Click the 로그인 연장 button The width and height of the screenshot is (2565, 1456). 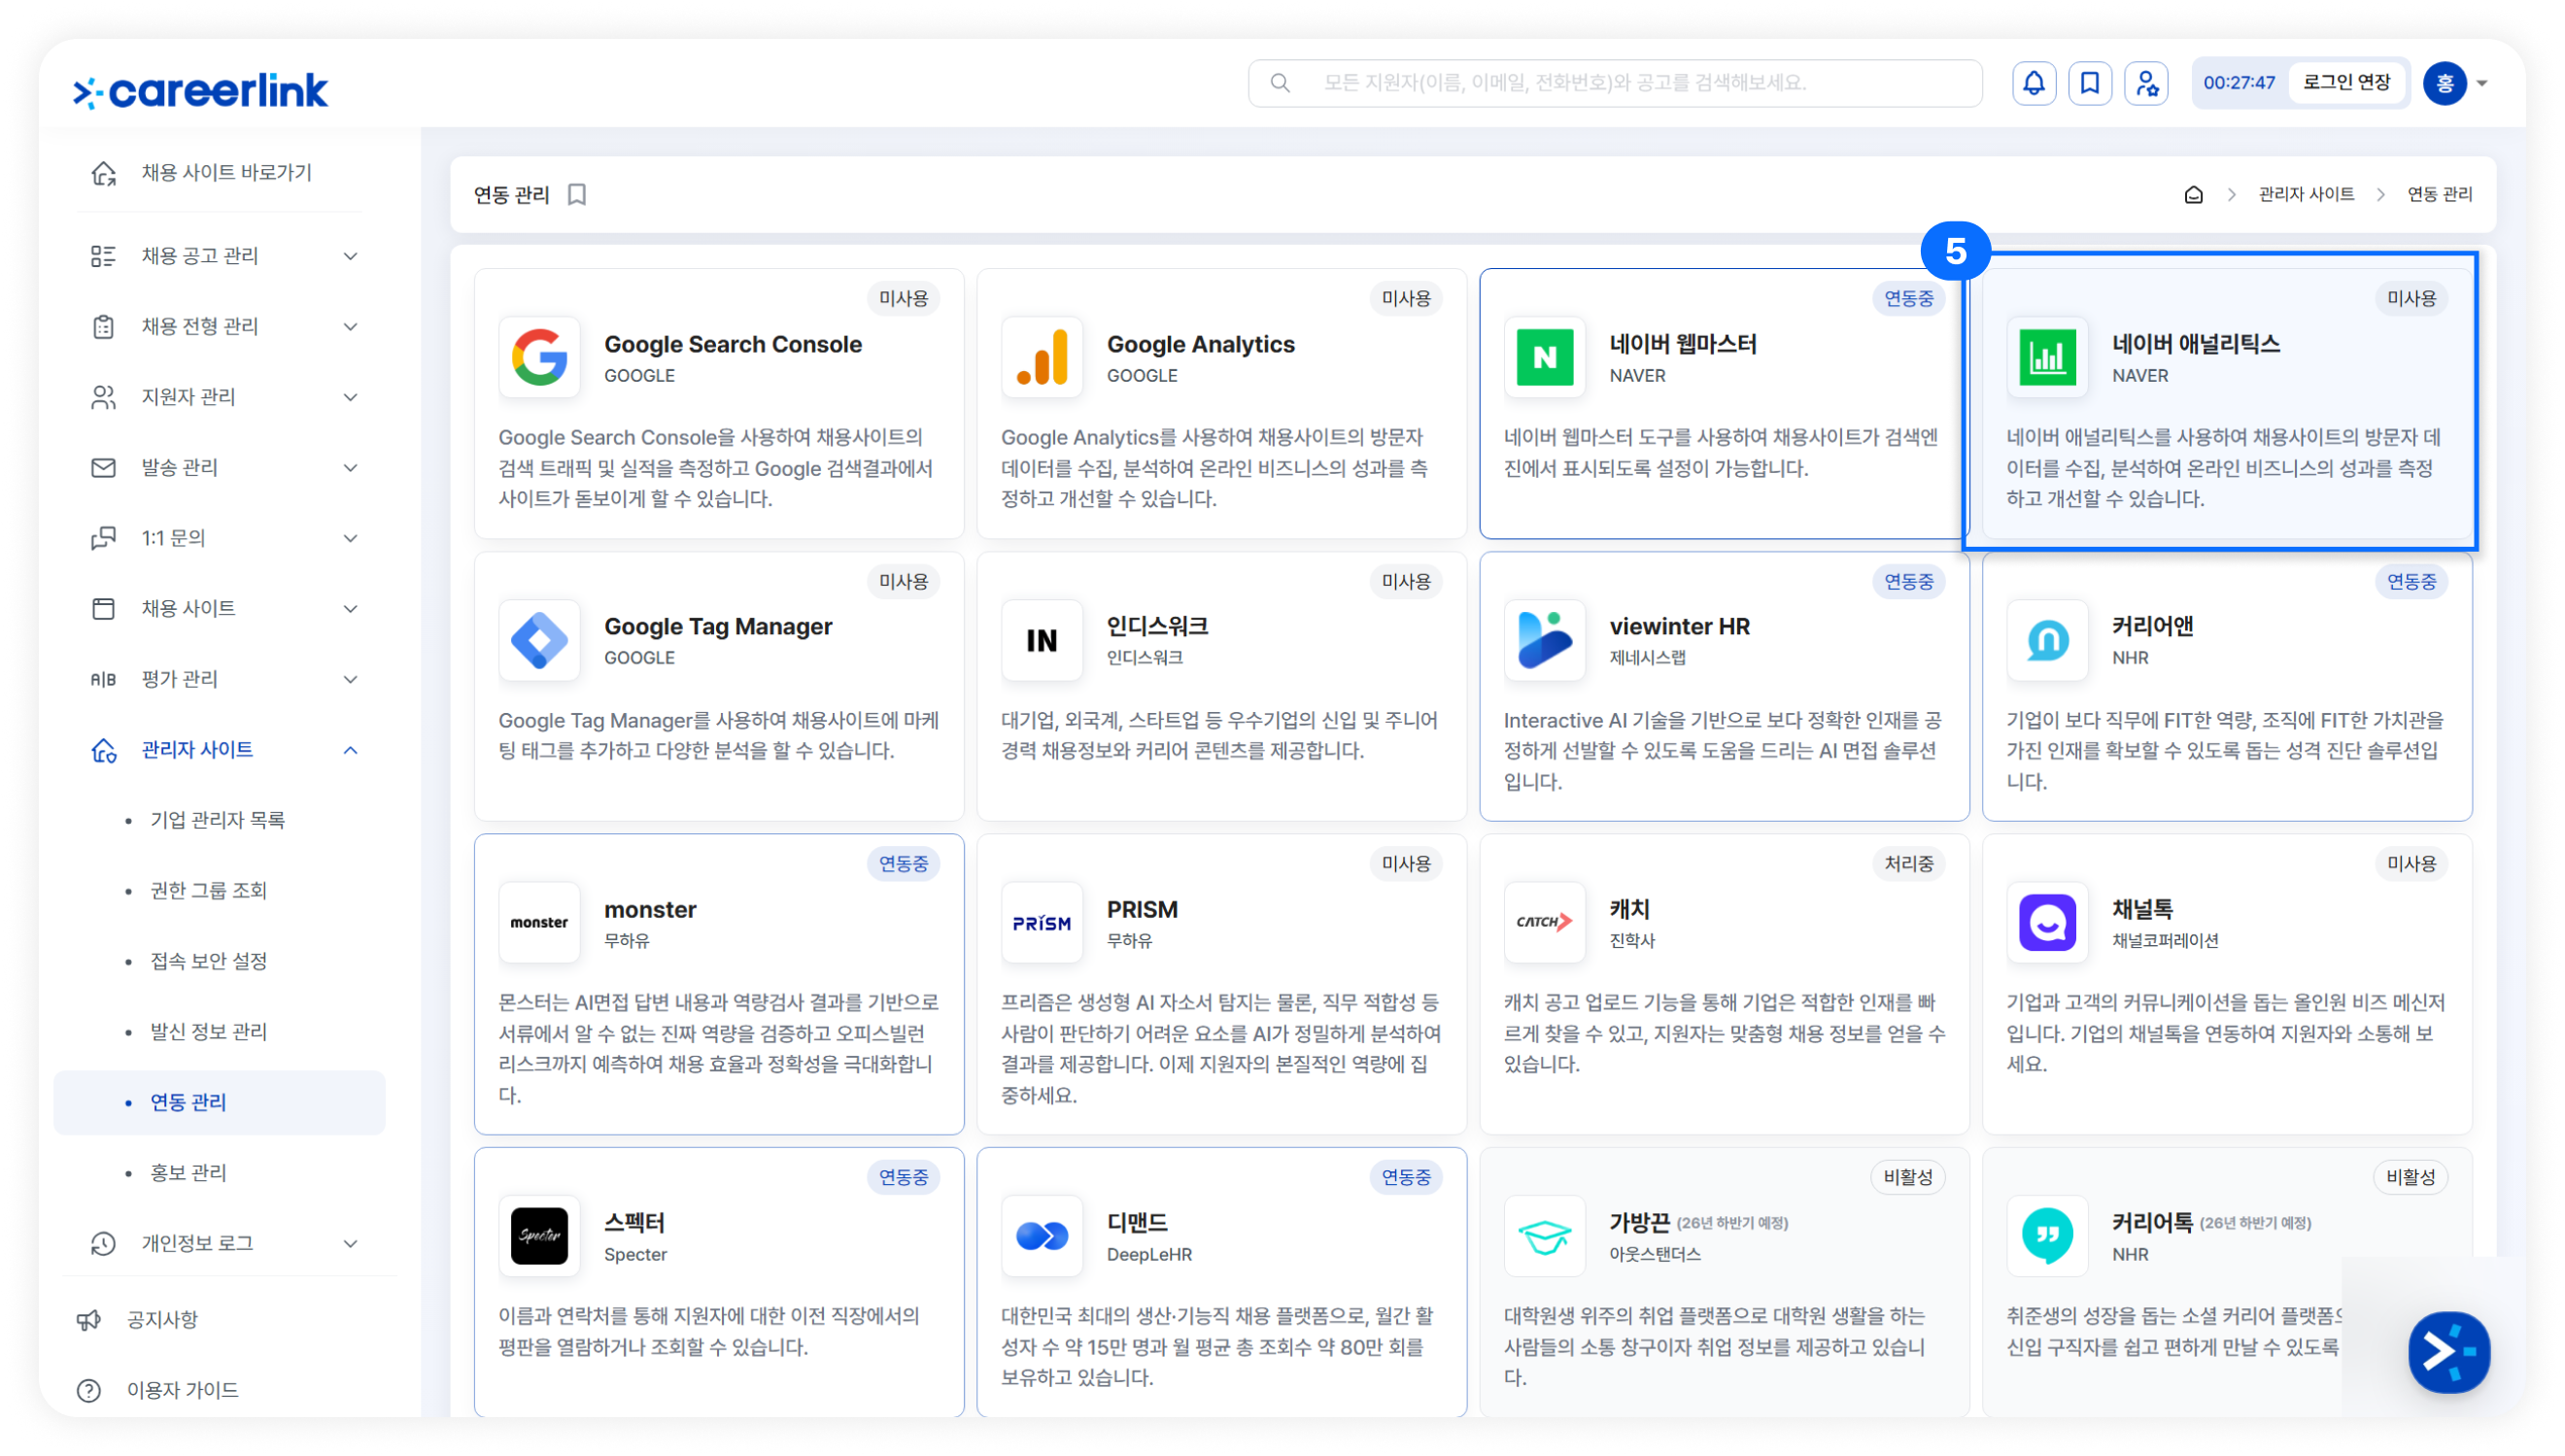point(2346,83)
